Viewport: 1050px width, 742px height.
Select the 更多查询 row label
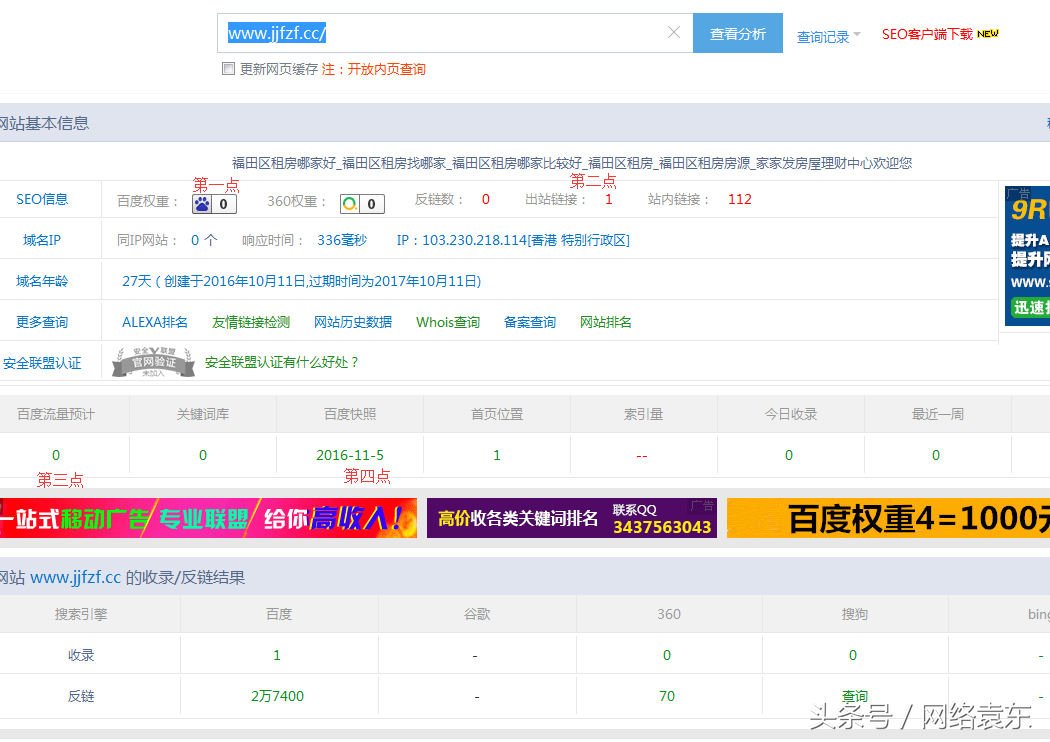[42, 322]
